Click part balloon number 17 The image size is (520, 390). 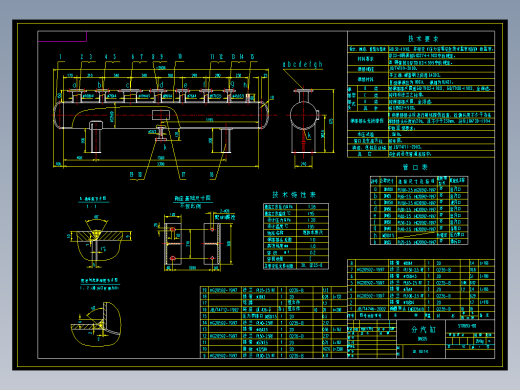[x=183, y=175]
